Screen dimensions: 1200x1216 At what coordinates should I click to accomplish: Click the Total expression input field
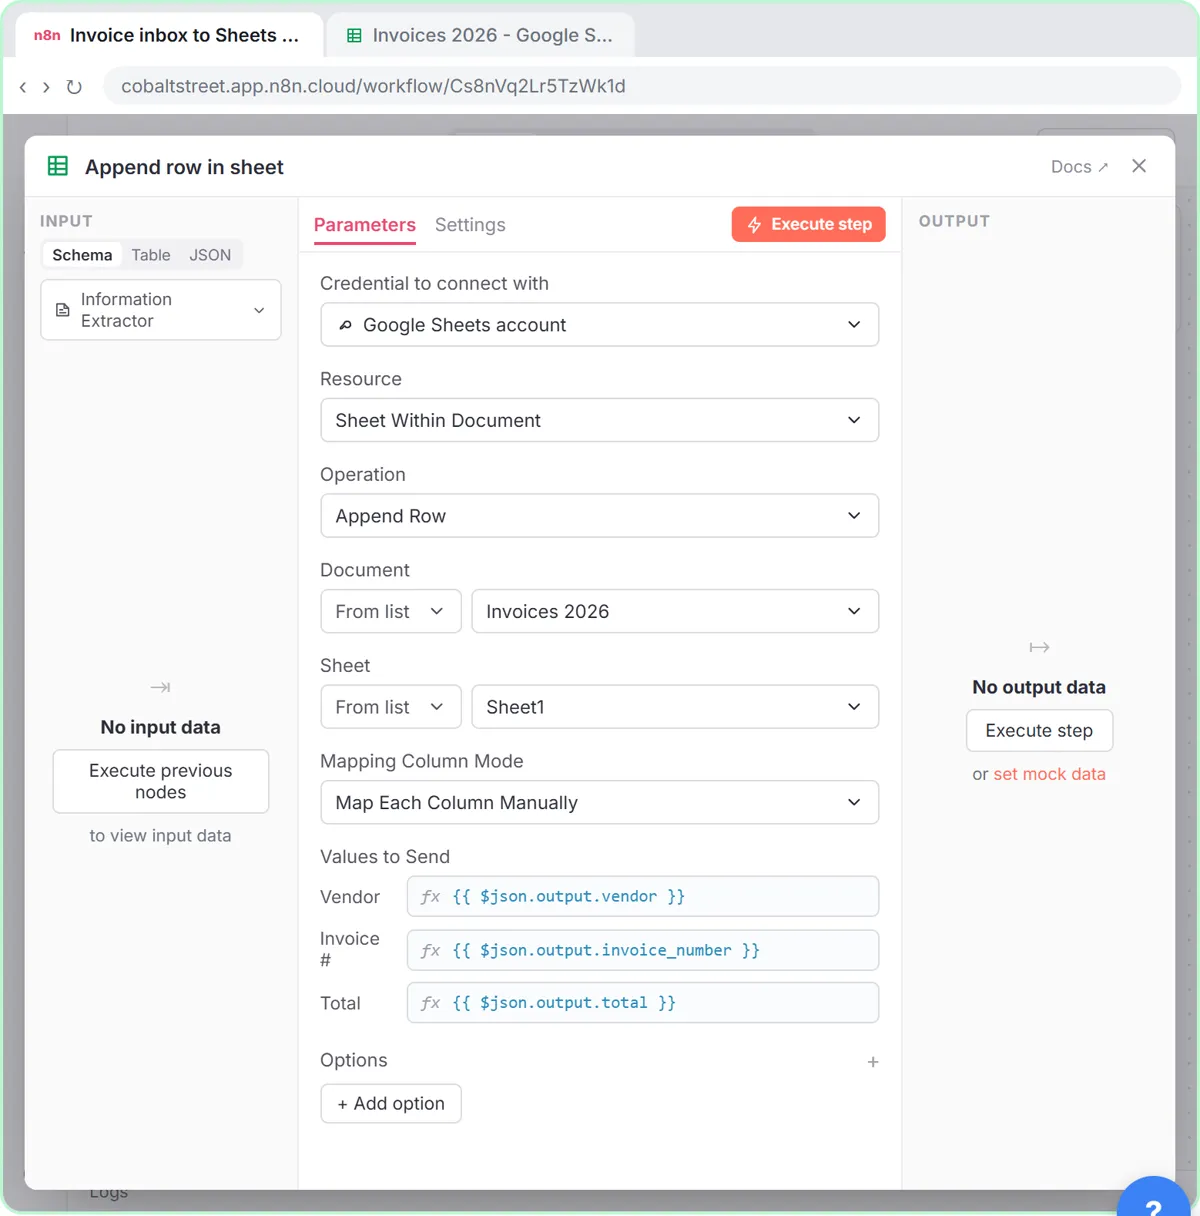pos(643,1003)
